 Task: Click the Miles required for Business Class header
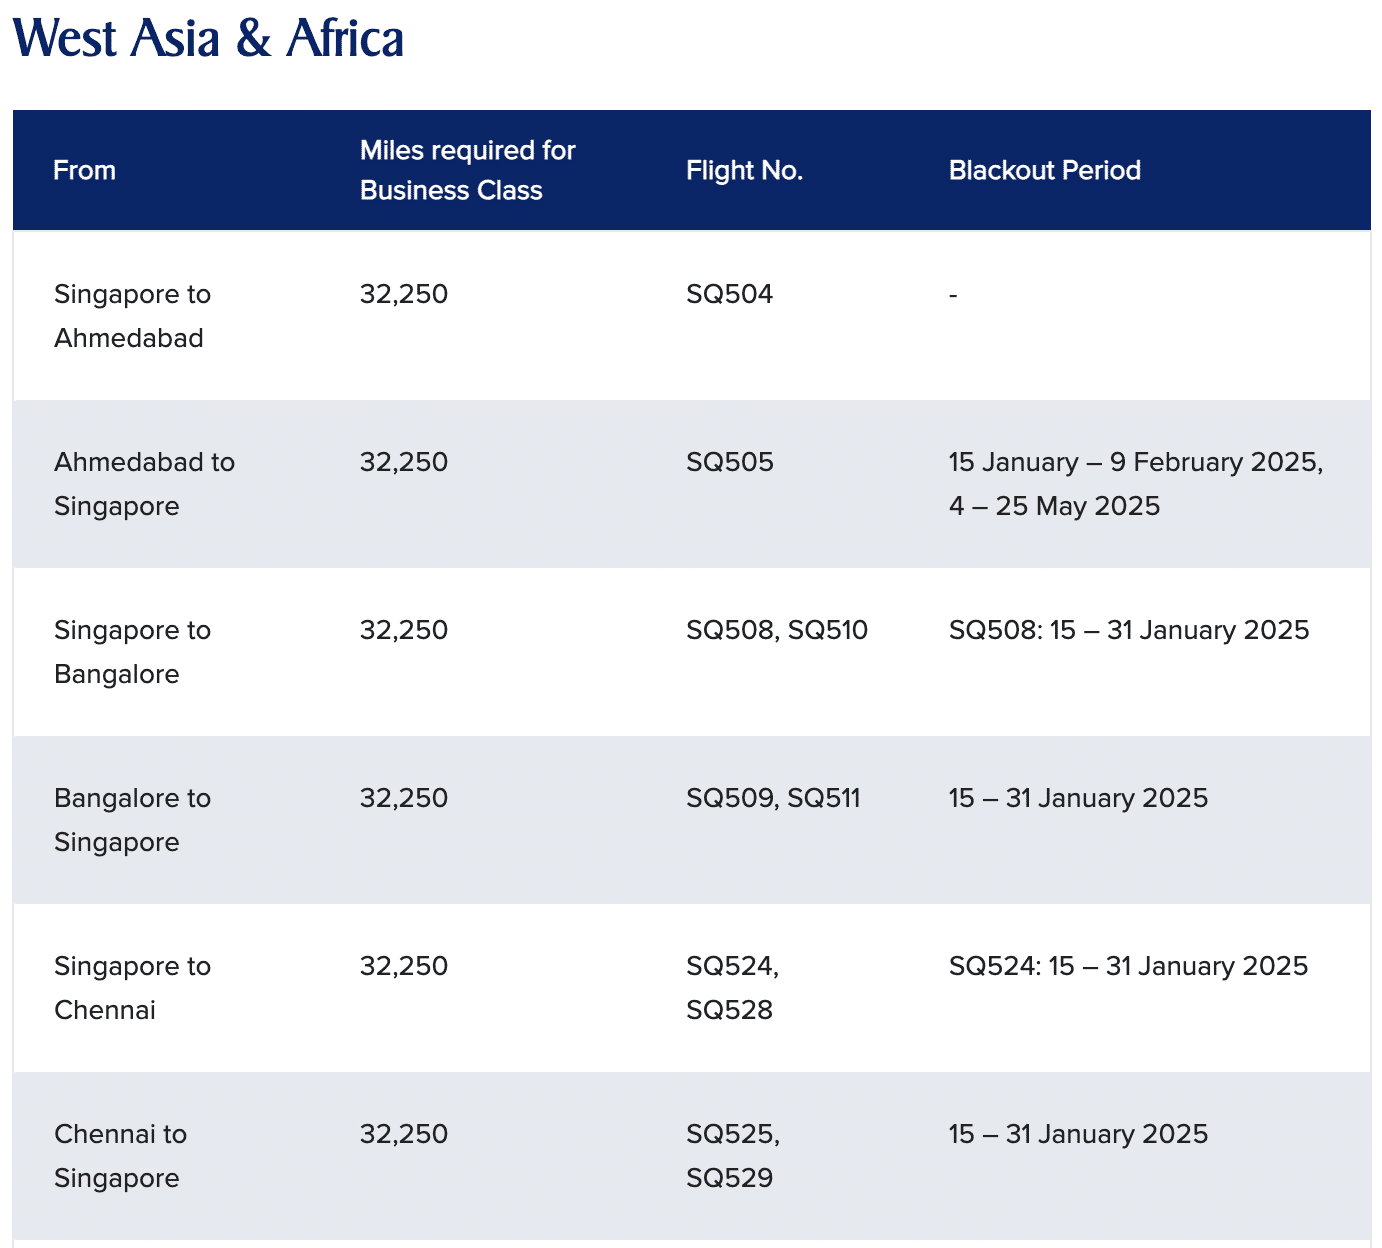pyautogui.click(x=467, y=170)
